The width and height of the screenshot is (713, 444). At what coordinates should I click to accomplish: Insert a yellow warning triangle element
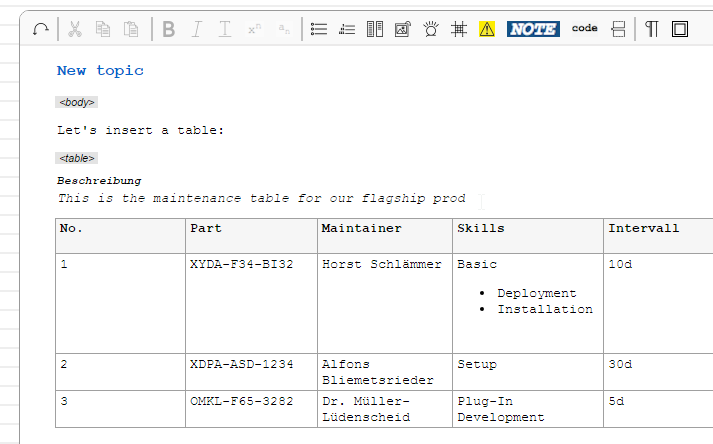point(487,29)
